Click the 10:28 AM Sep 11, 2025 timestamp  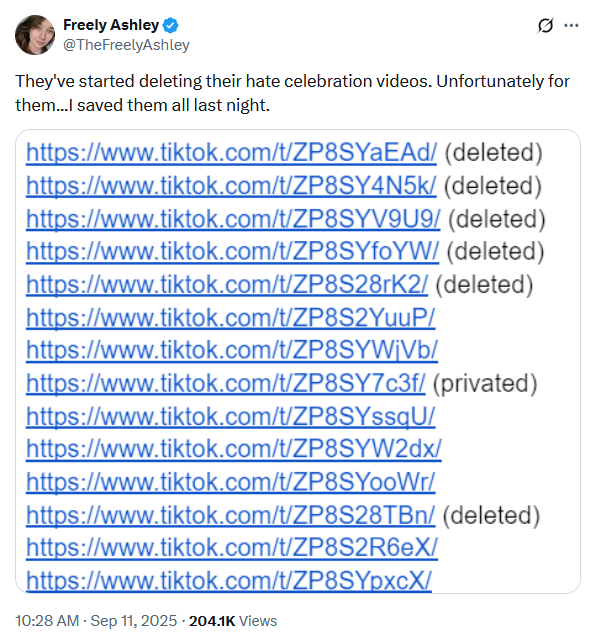[x=96, y=621]
